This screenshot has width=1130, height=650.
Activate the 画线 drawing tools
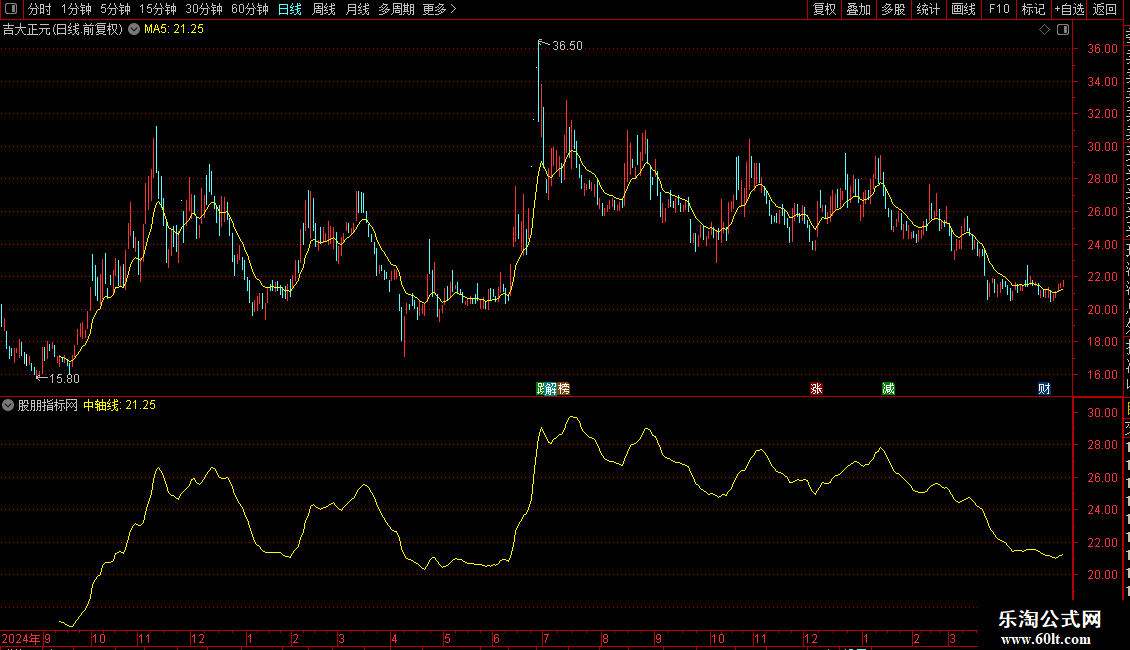[964, 9]
